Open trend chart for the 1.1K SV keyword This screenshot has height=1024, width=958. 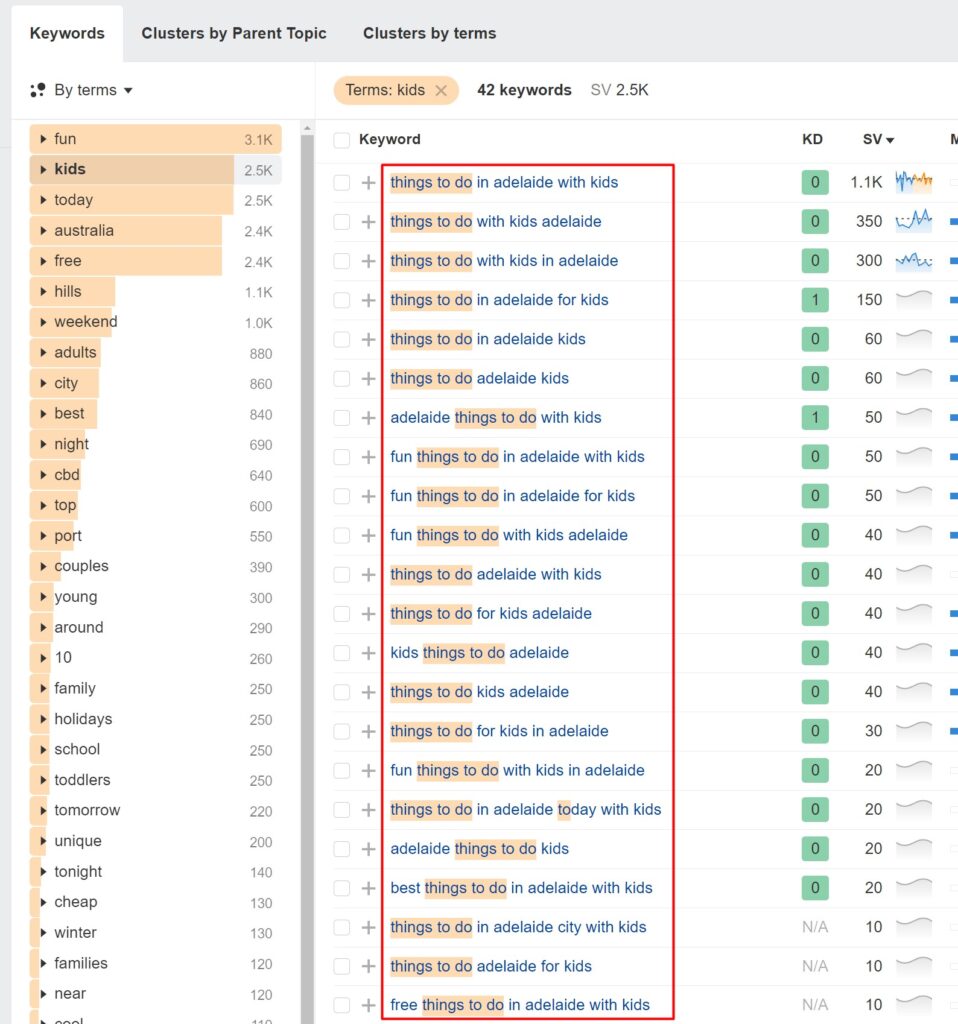914,181
